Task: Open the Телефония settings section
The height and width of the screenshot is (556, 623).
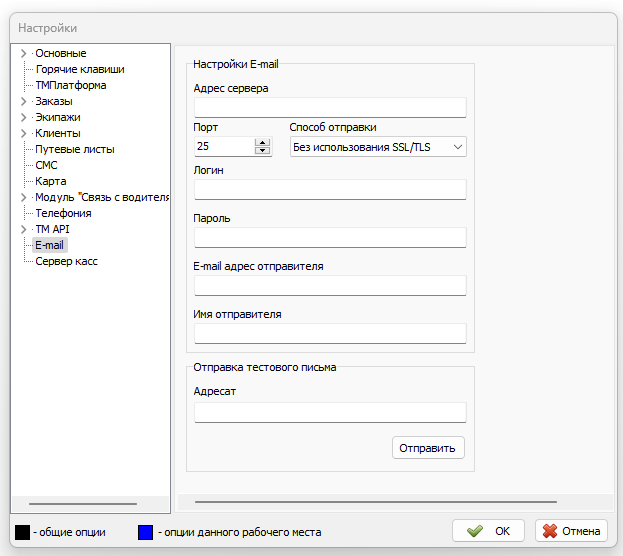Action: [x=63, y=213]
